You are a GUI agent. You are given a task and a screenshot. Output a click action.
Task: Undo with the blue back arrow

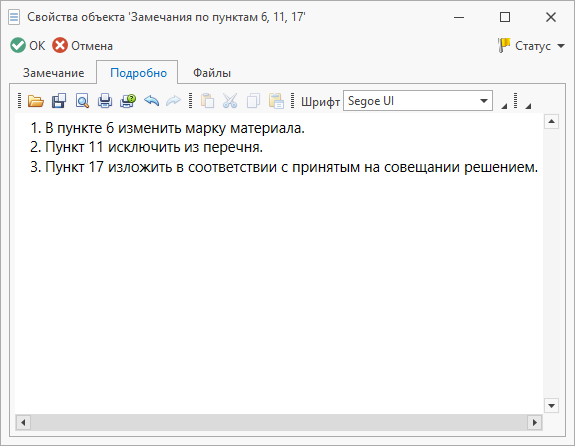151,100
